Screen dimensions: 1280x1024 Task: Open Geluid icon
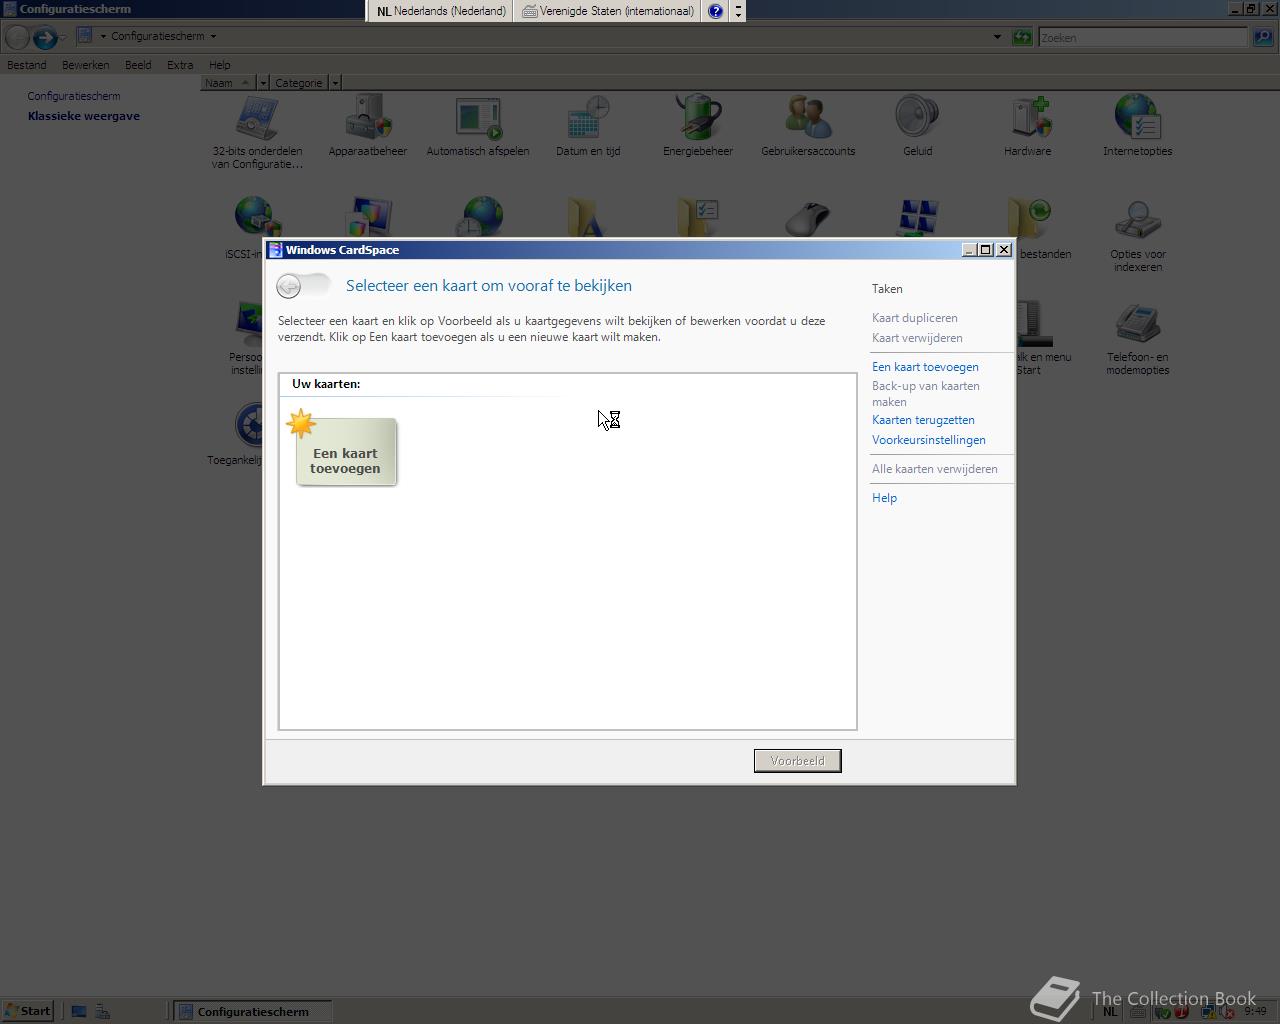(918, 125)
